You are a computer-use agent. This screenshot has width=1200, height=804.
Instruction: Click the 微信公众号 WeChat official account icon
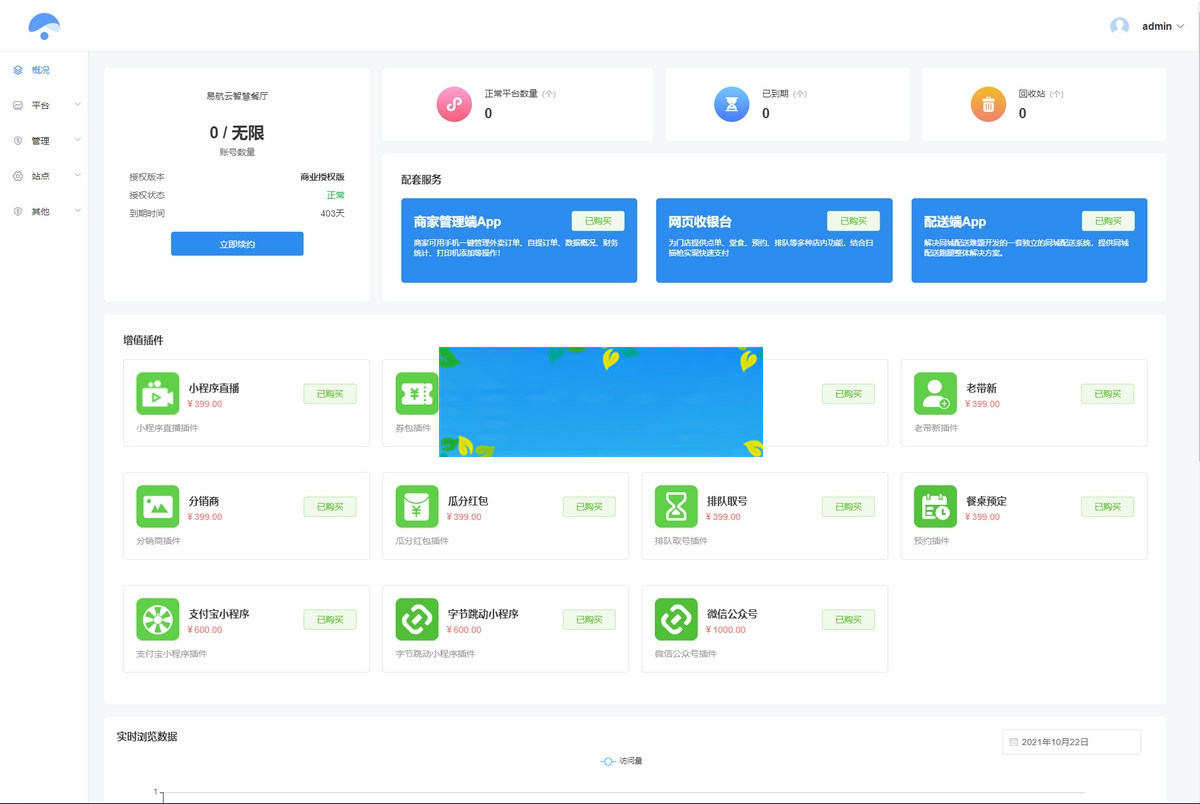click(676, 620)
